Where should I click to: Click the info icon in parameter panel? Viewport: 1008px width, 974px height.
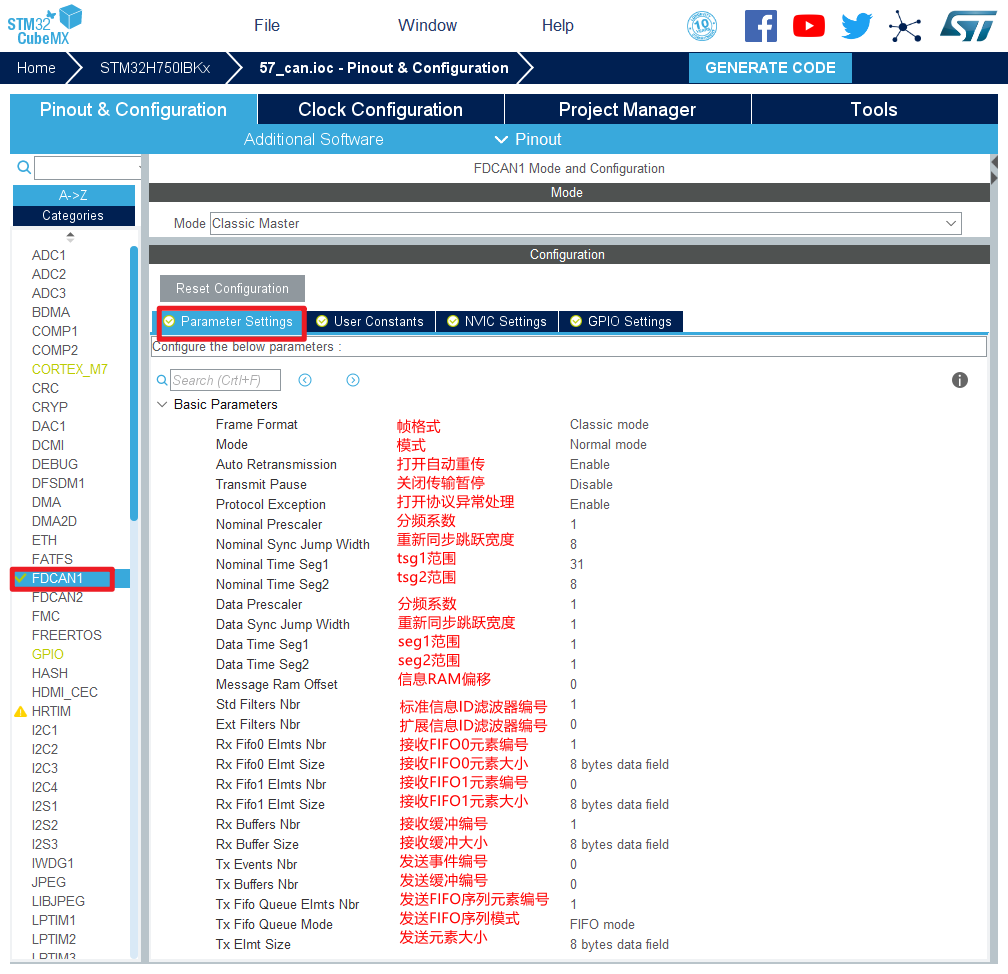[x=960, y=380]
